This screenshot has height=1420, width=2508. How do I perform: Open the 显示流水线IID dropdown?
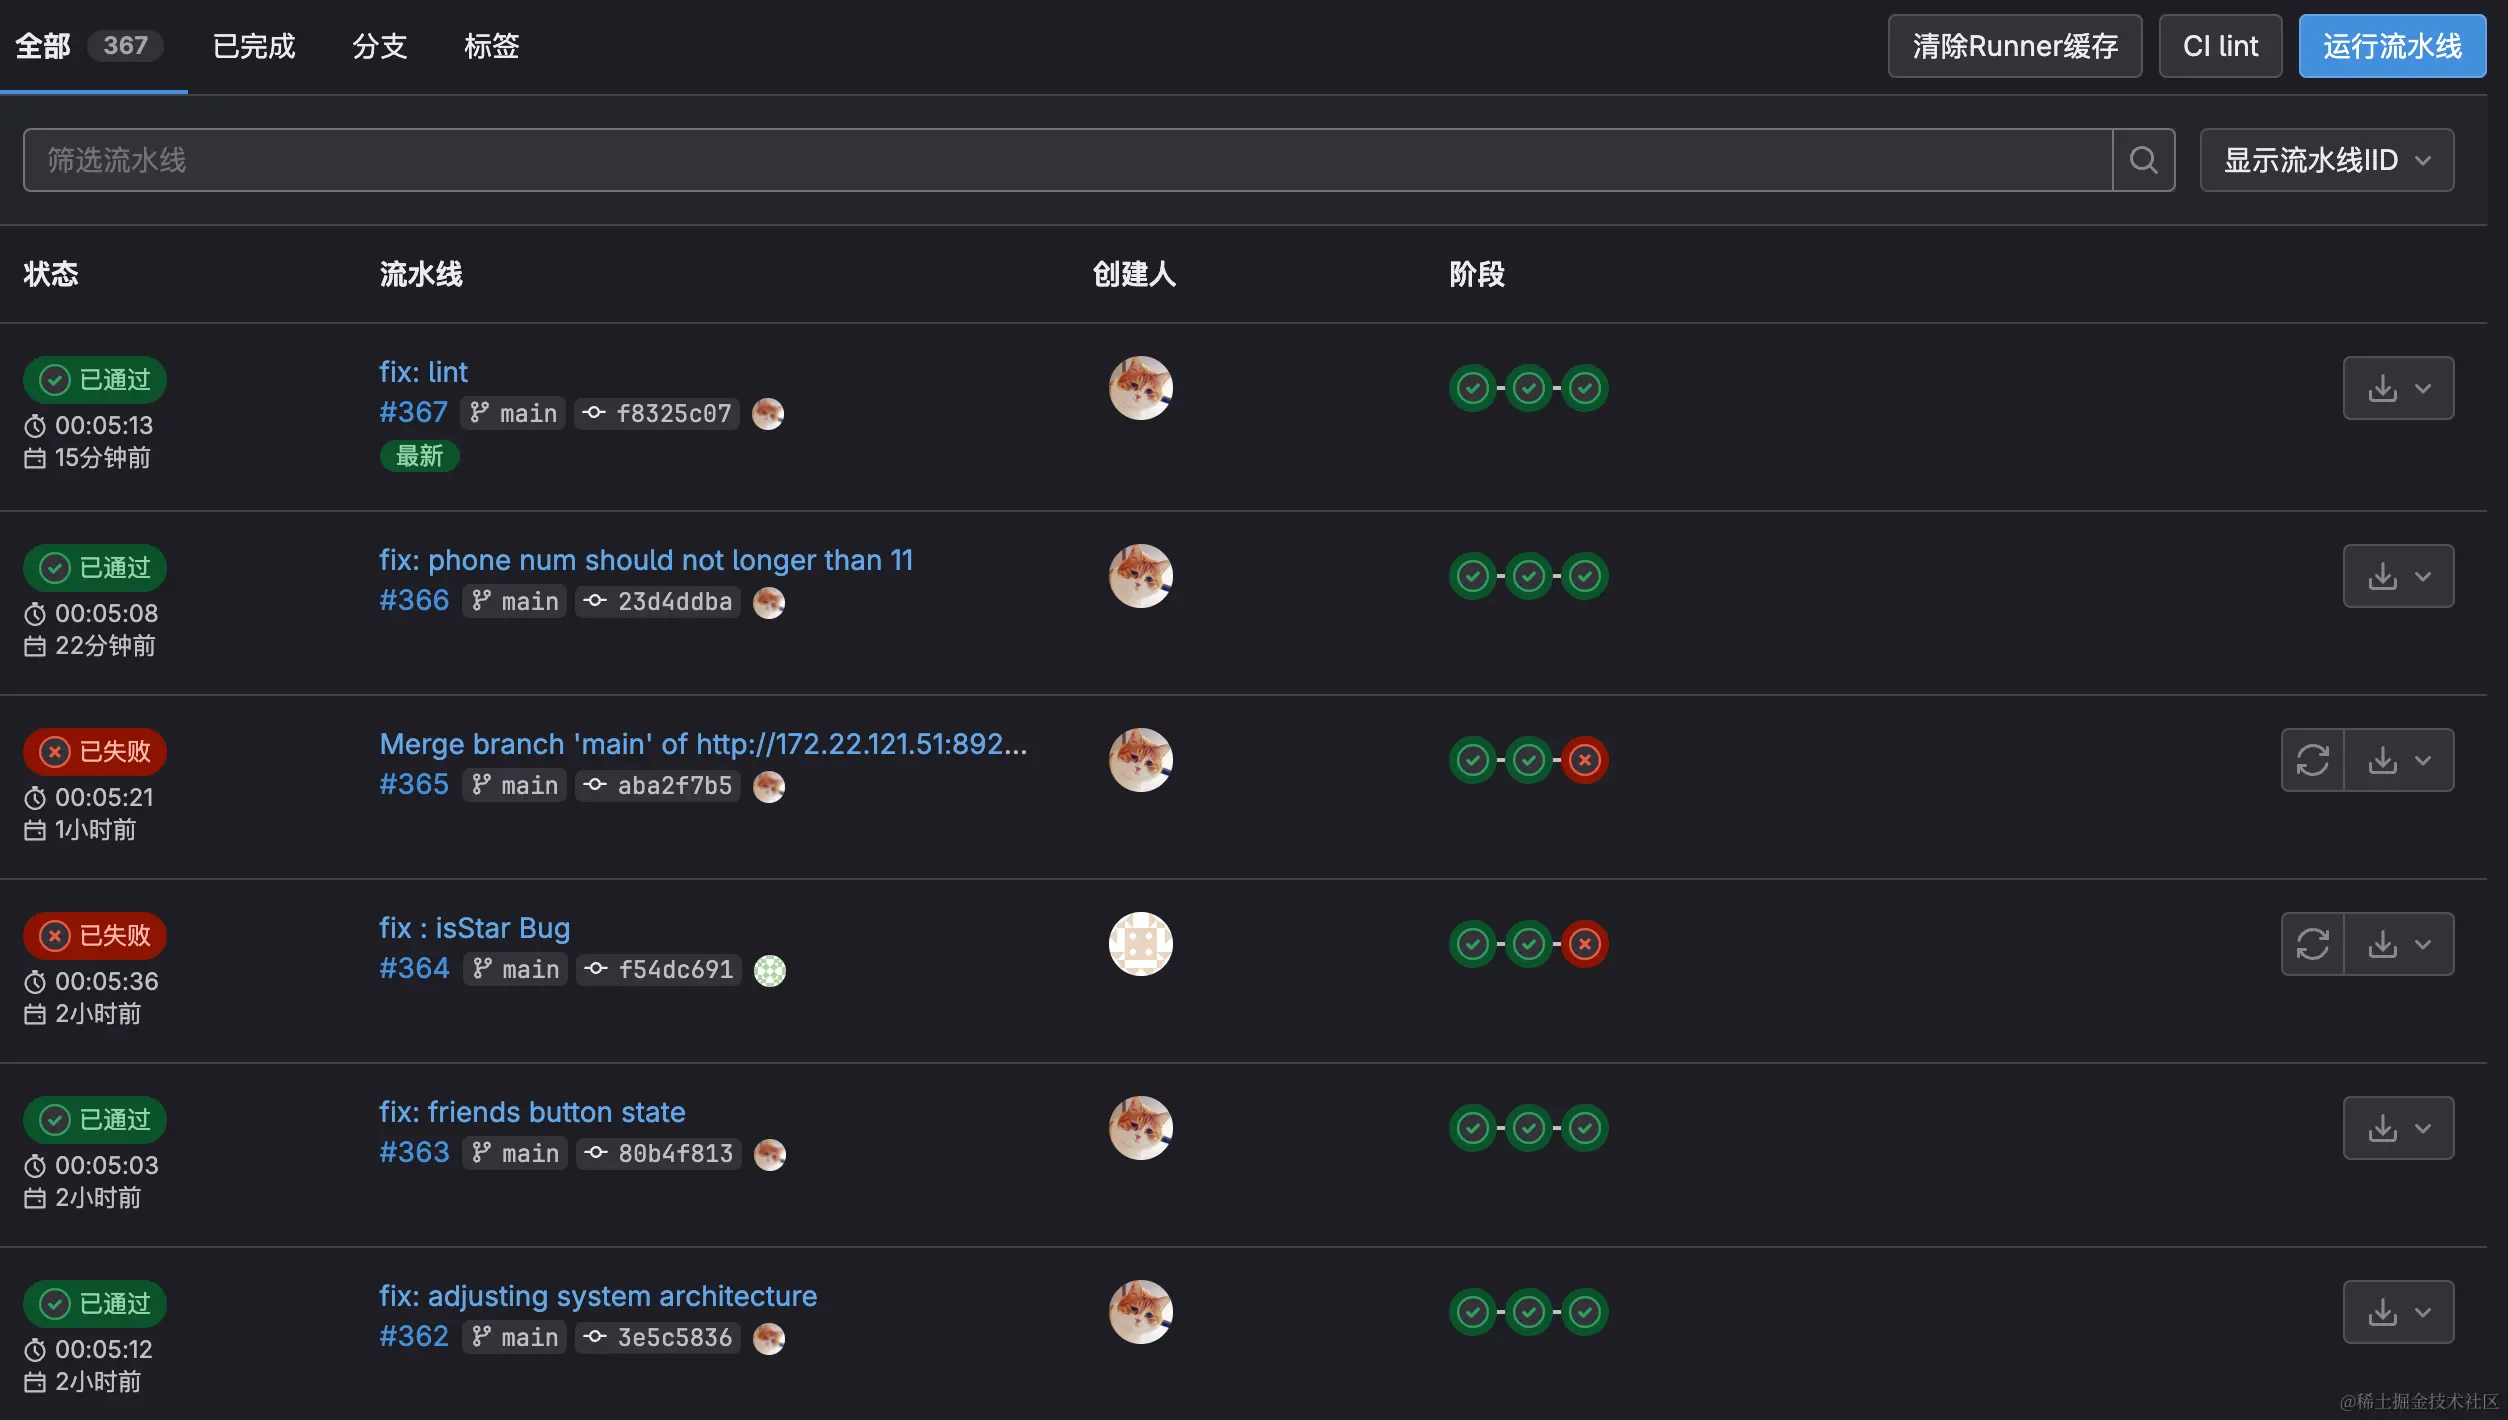2326,160
